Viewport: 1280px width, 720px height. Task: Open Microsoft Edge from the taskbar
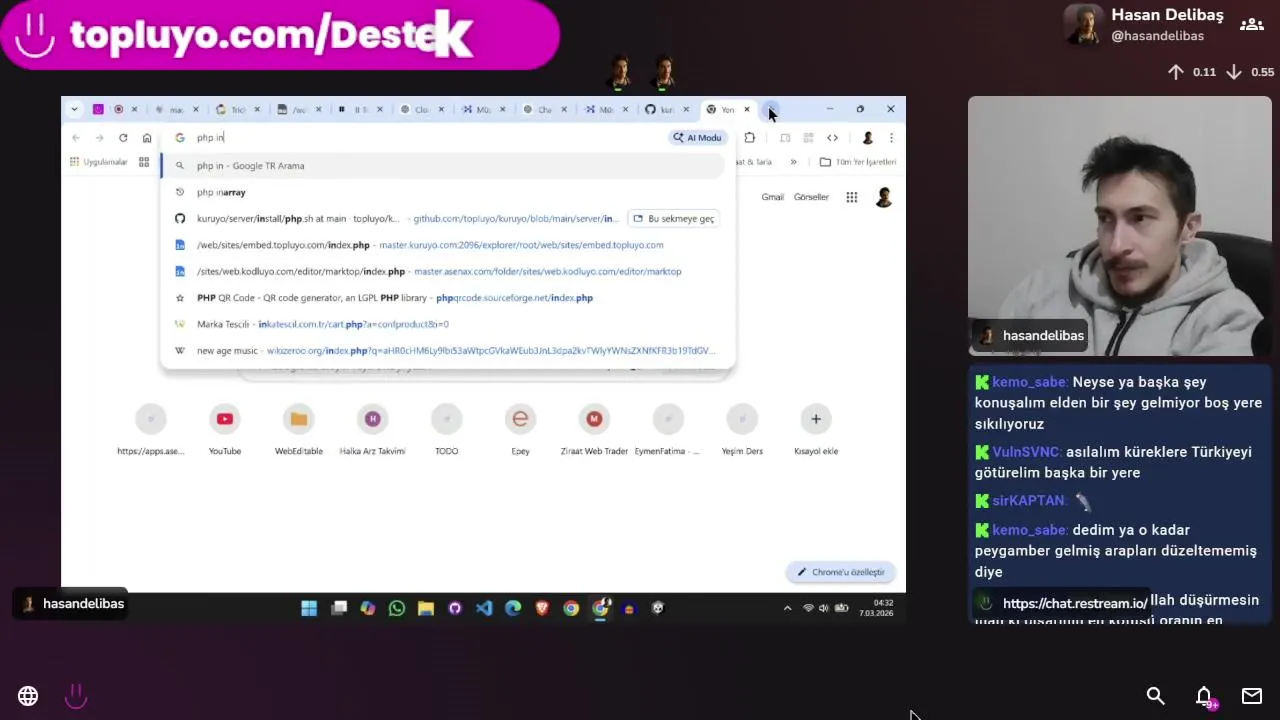[513, 608]
